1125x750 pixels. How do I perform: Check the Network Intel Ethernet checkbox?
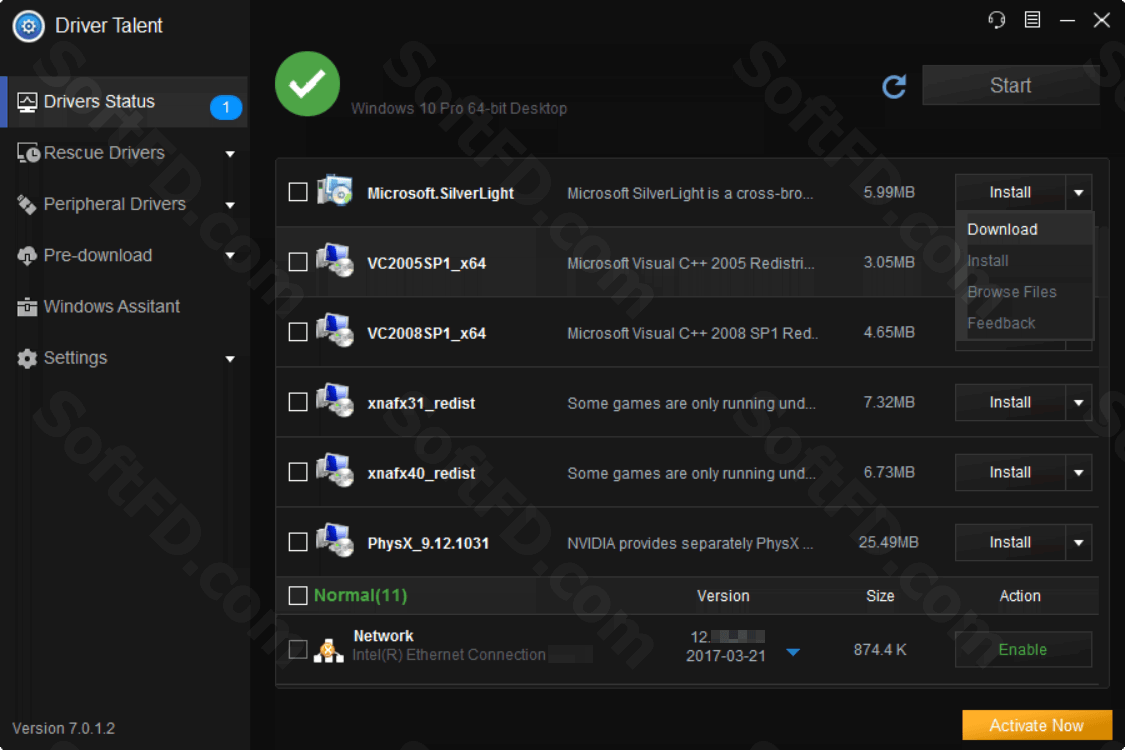pyautogui.click(x=298, y=650)
